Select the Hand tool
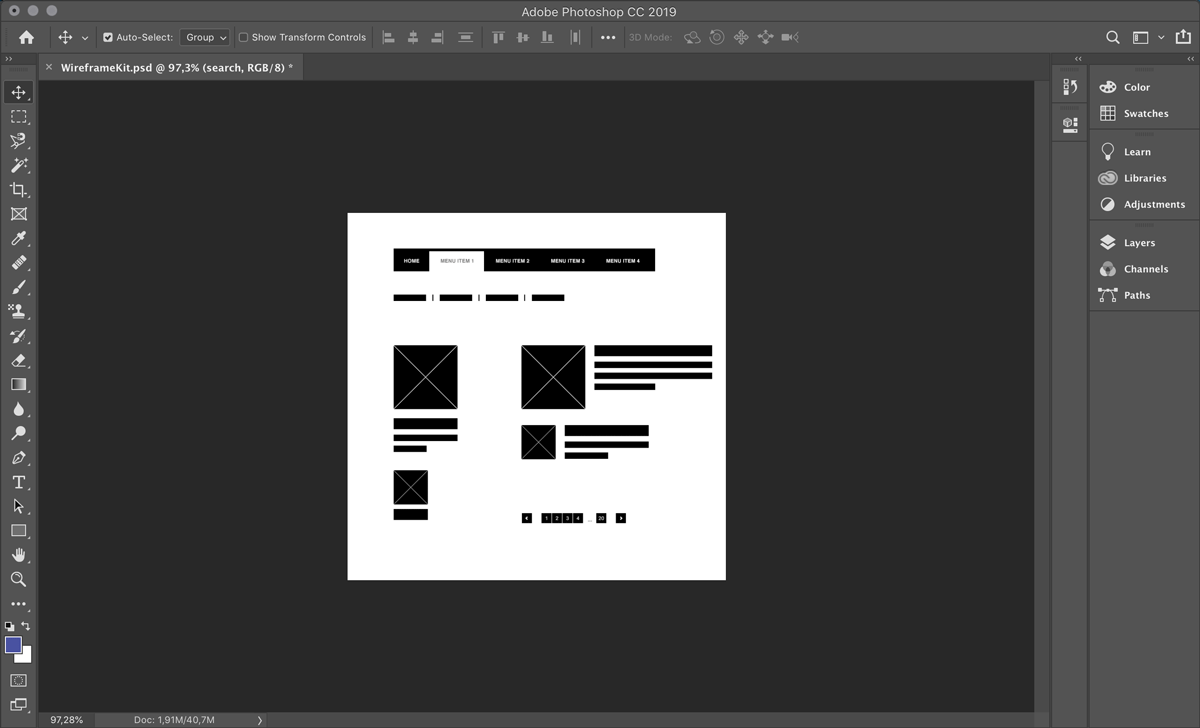The image size is (1200, 728). click(x=18, y=556)
